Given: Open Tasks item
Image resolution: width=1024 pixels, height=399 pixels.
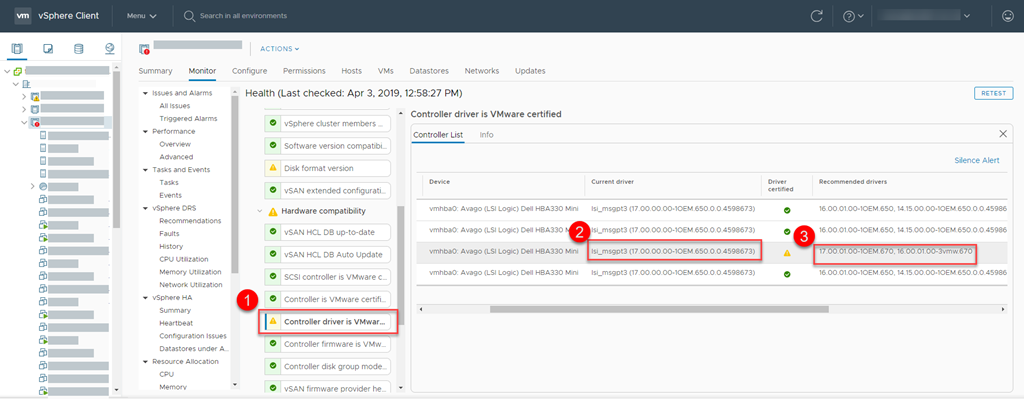Looking at the screenshot, I should [169, 183].
